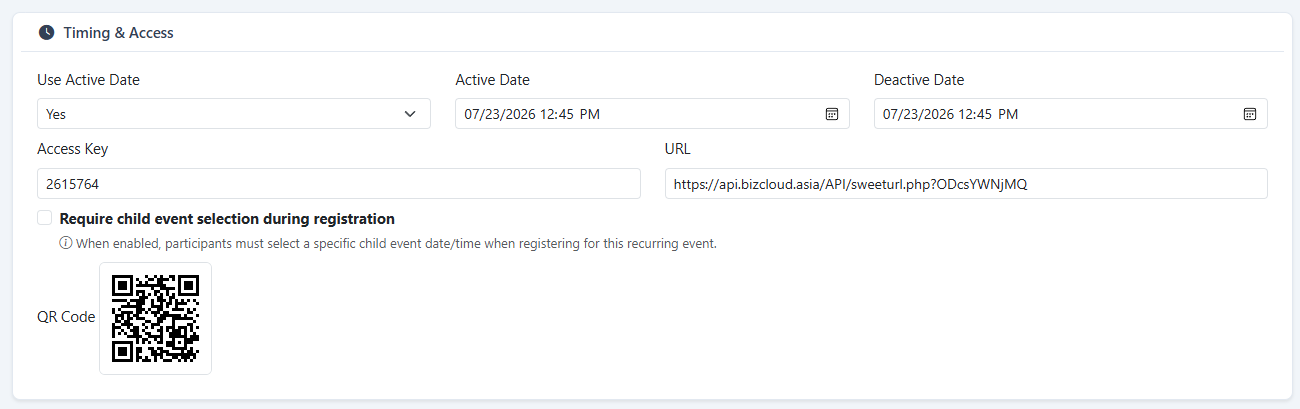The image size is (1300, 409).
Task: Enable Require child event selection checkbox
Action: pos(44,218)
